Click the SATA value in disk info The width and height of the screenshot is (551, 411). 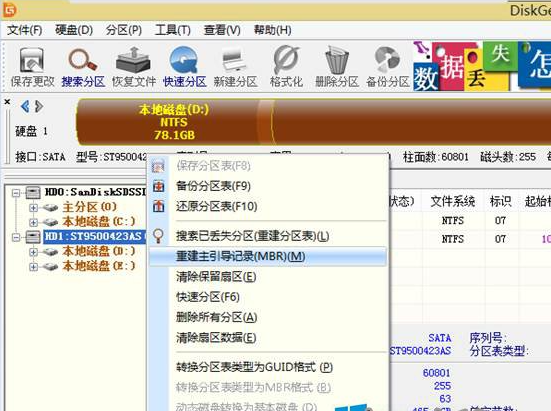(440, 338)
